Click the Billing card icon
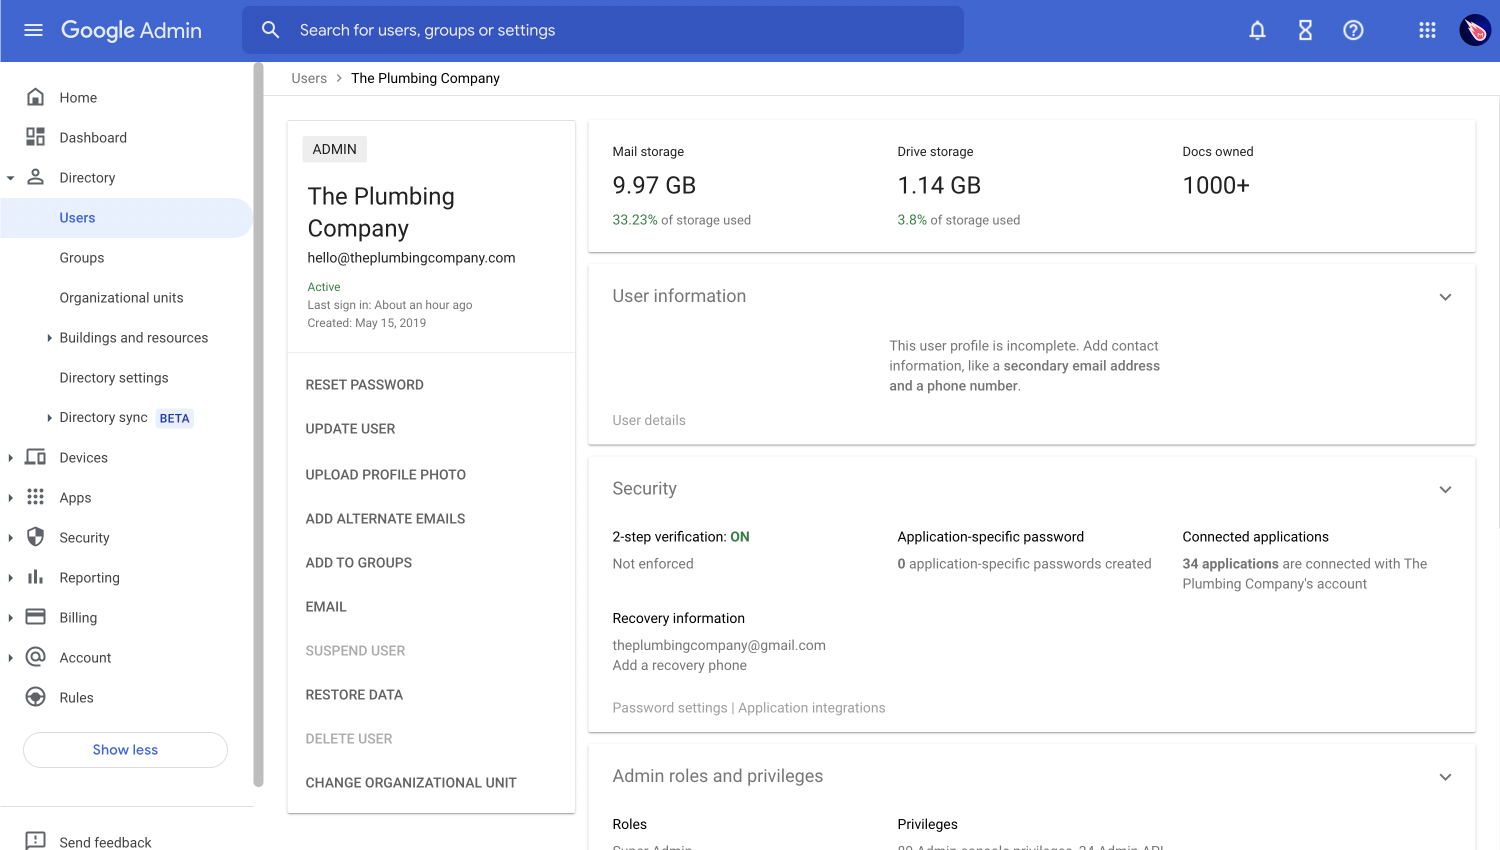Viewport: 1500px width, 850px height. point(35,617)
